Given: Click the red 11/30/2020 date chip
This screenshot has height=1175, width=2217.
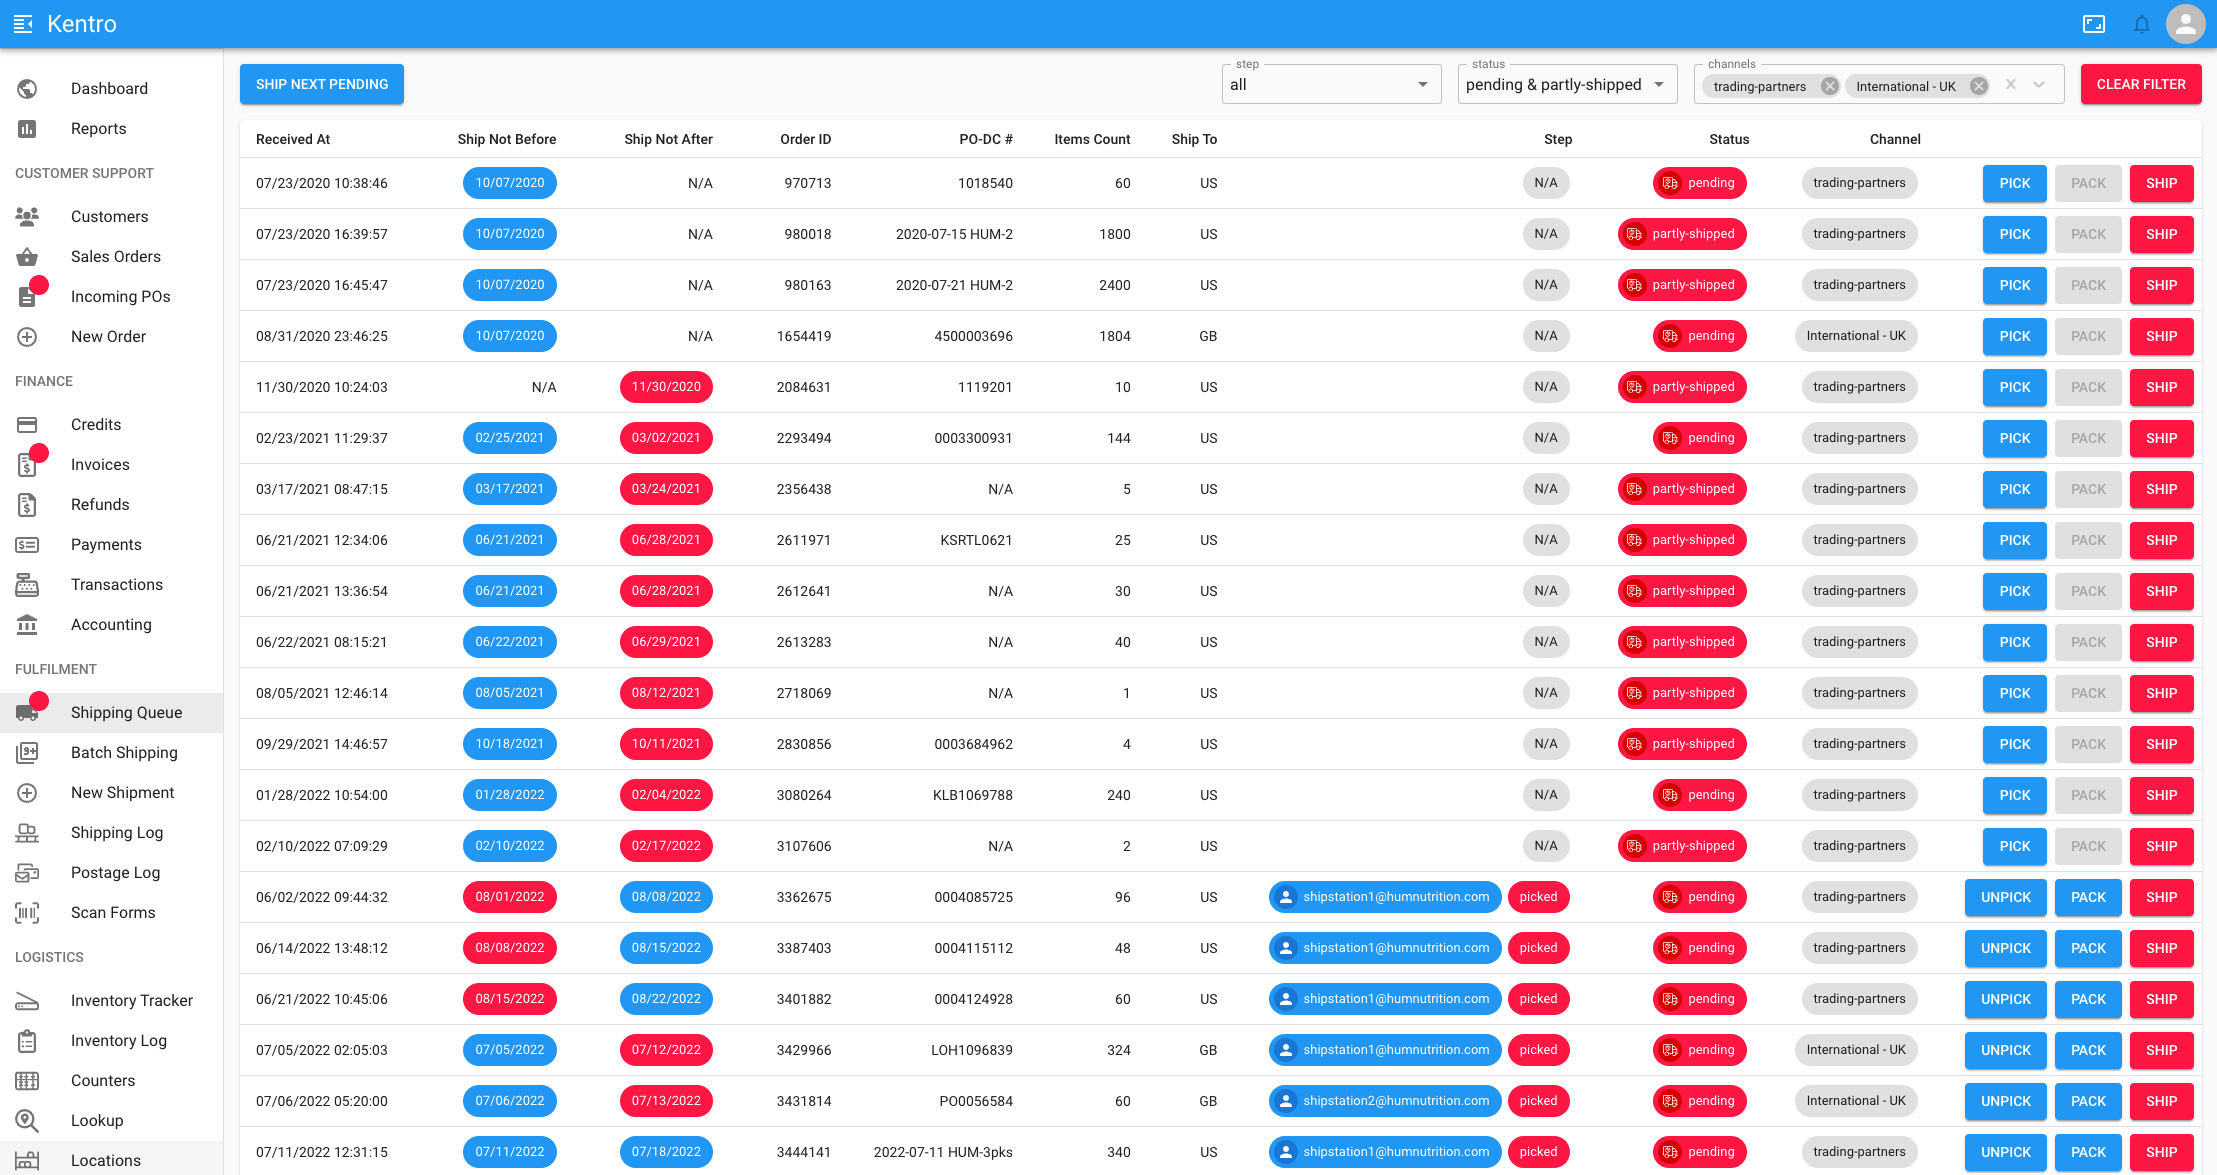Looking at the screenshot, I should click(x=666, y=387).
